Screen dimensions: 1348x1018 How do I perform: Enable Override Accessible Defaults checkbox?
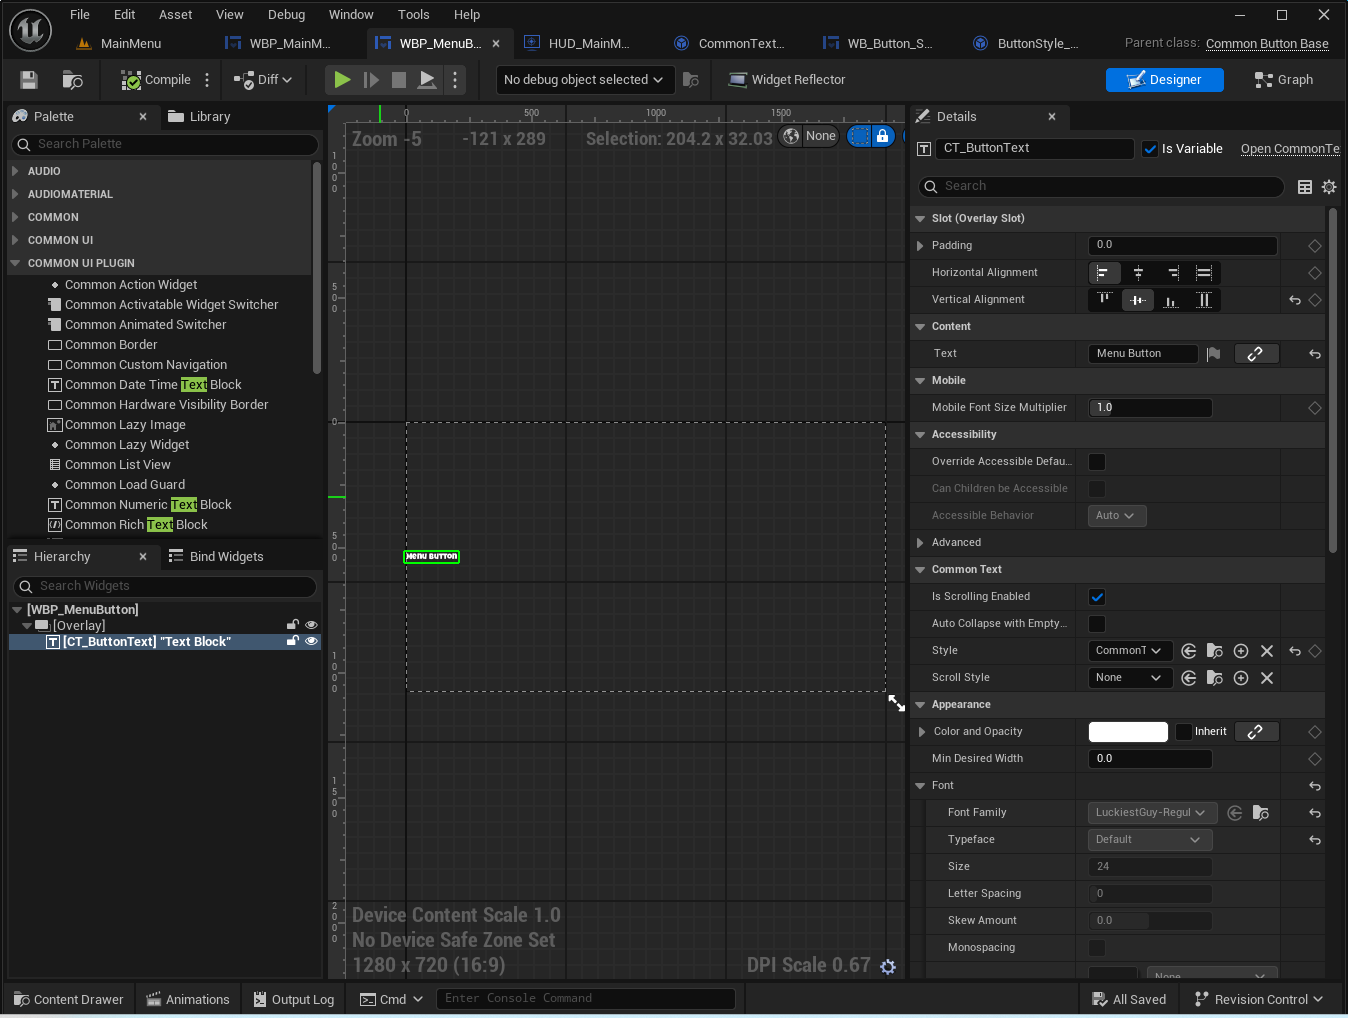coord(1097,462)
